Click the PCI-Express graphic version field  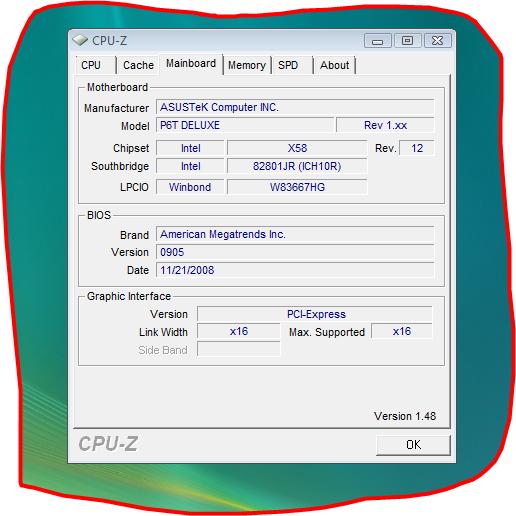[x=315, y=314]
